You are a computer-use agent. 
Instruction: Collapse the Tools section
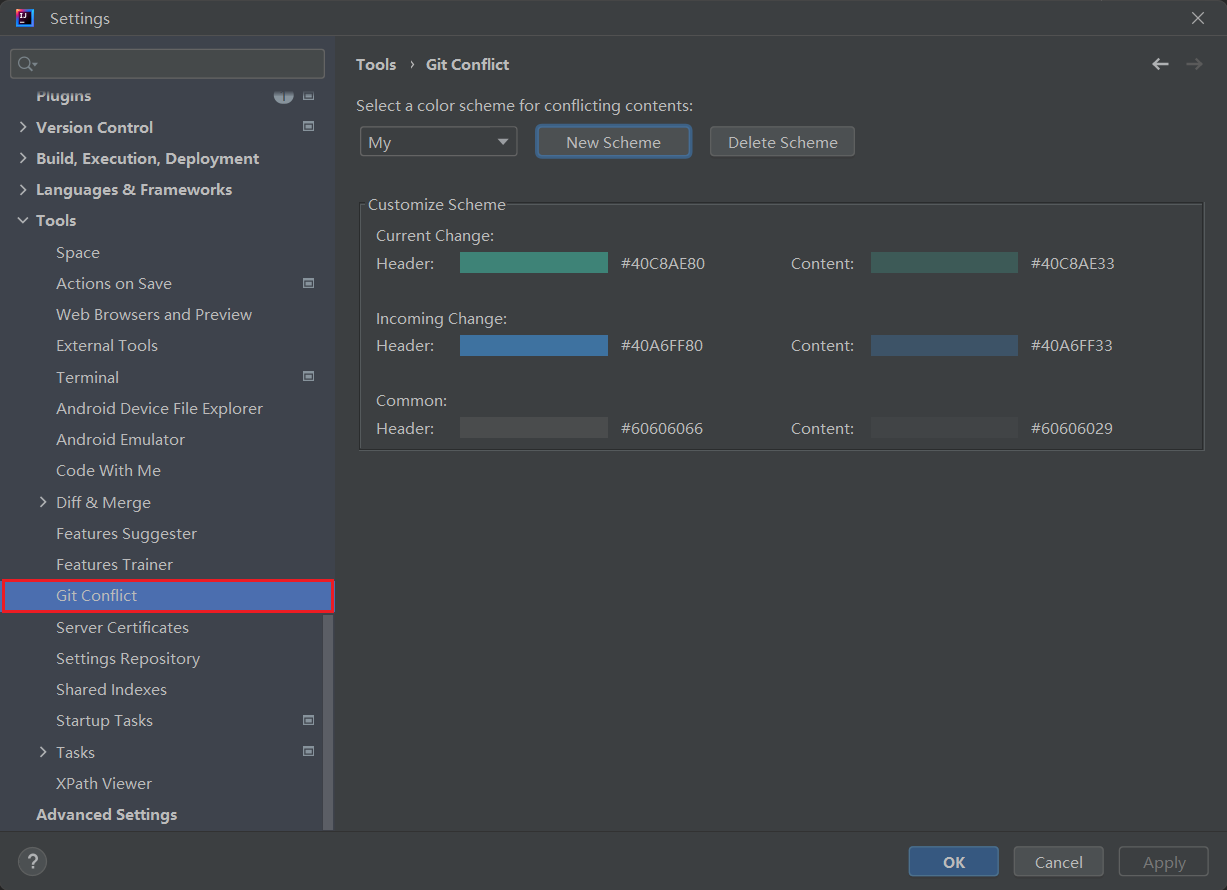(23, 220)
